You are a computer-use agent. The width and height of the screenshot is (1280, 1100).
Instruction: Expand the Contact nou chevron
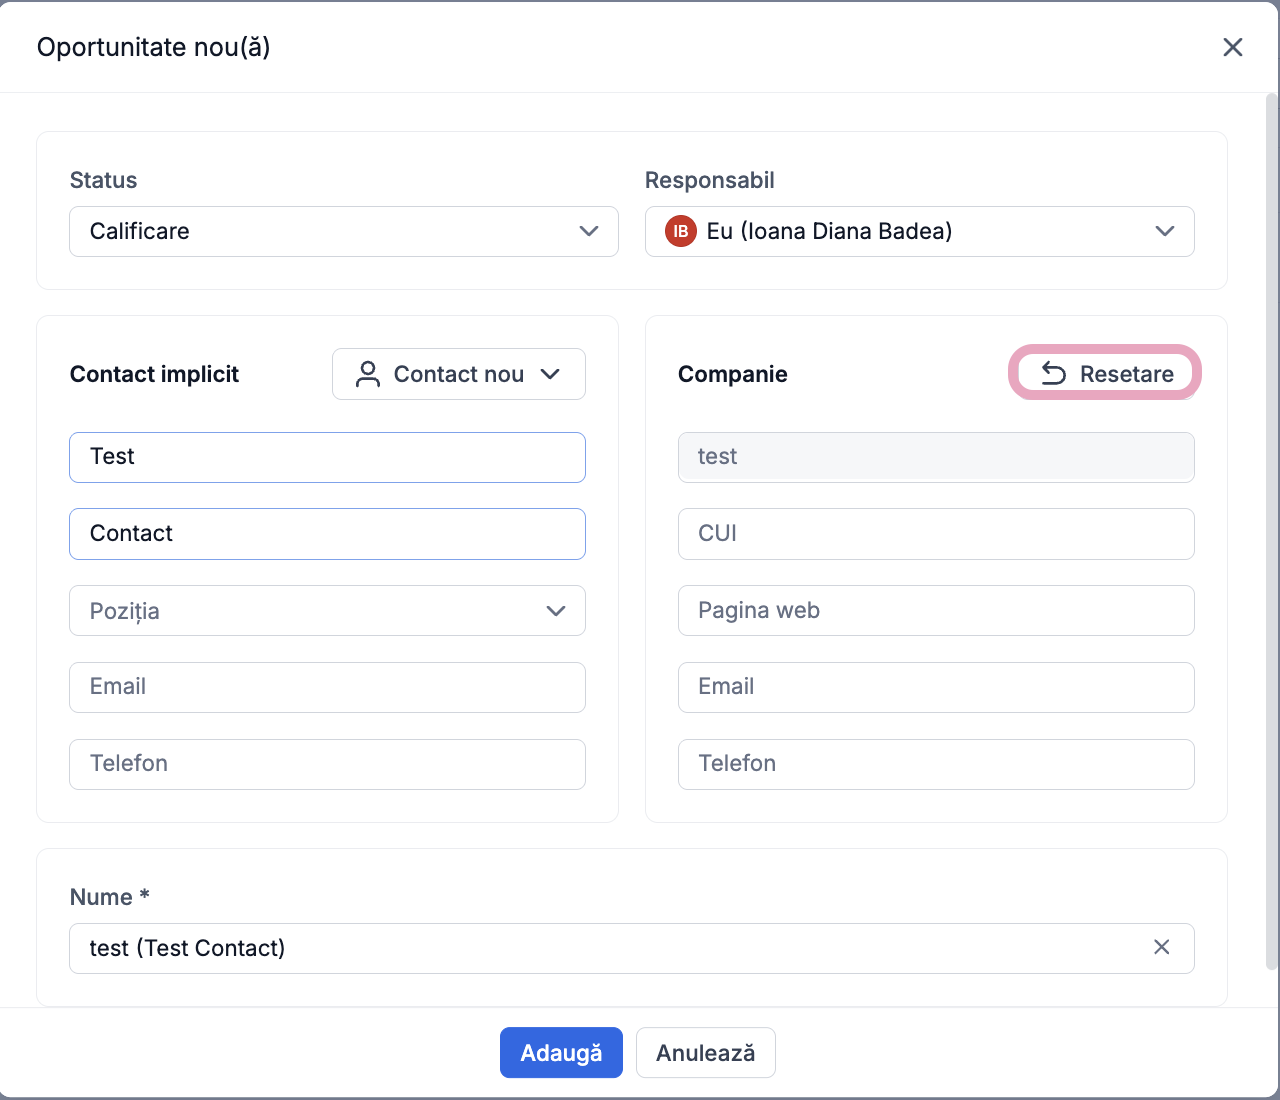click(550, 374)
